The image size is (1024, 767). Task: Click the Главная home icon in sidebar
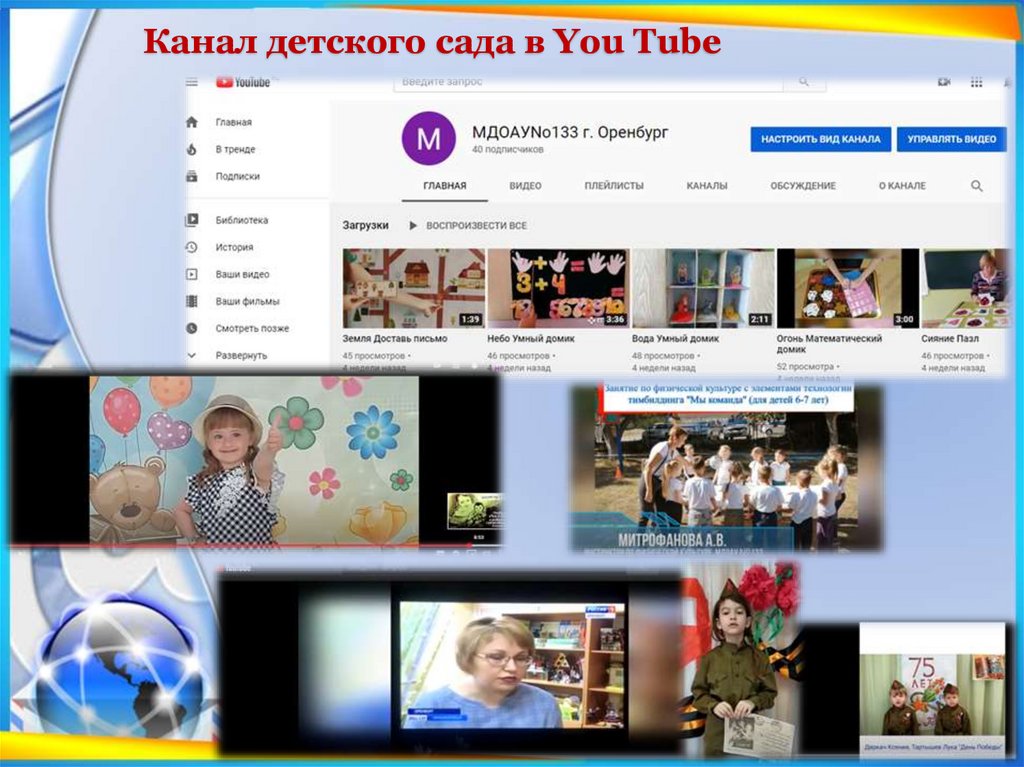tap(191, 122)
